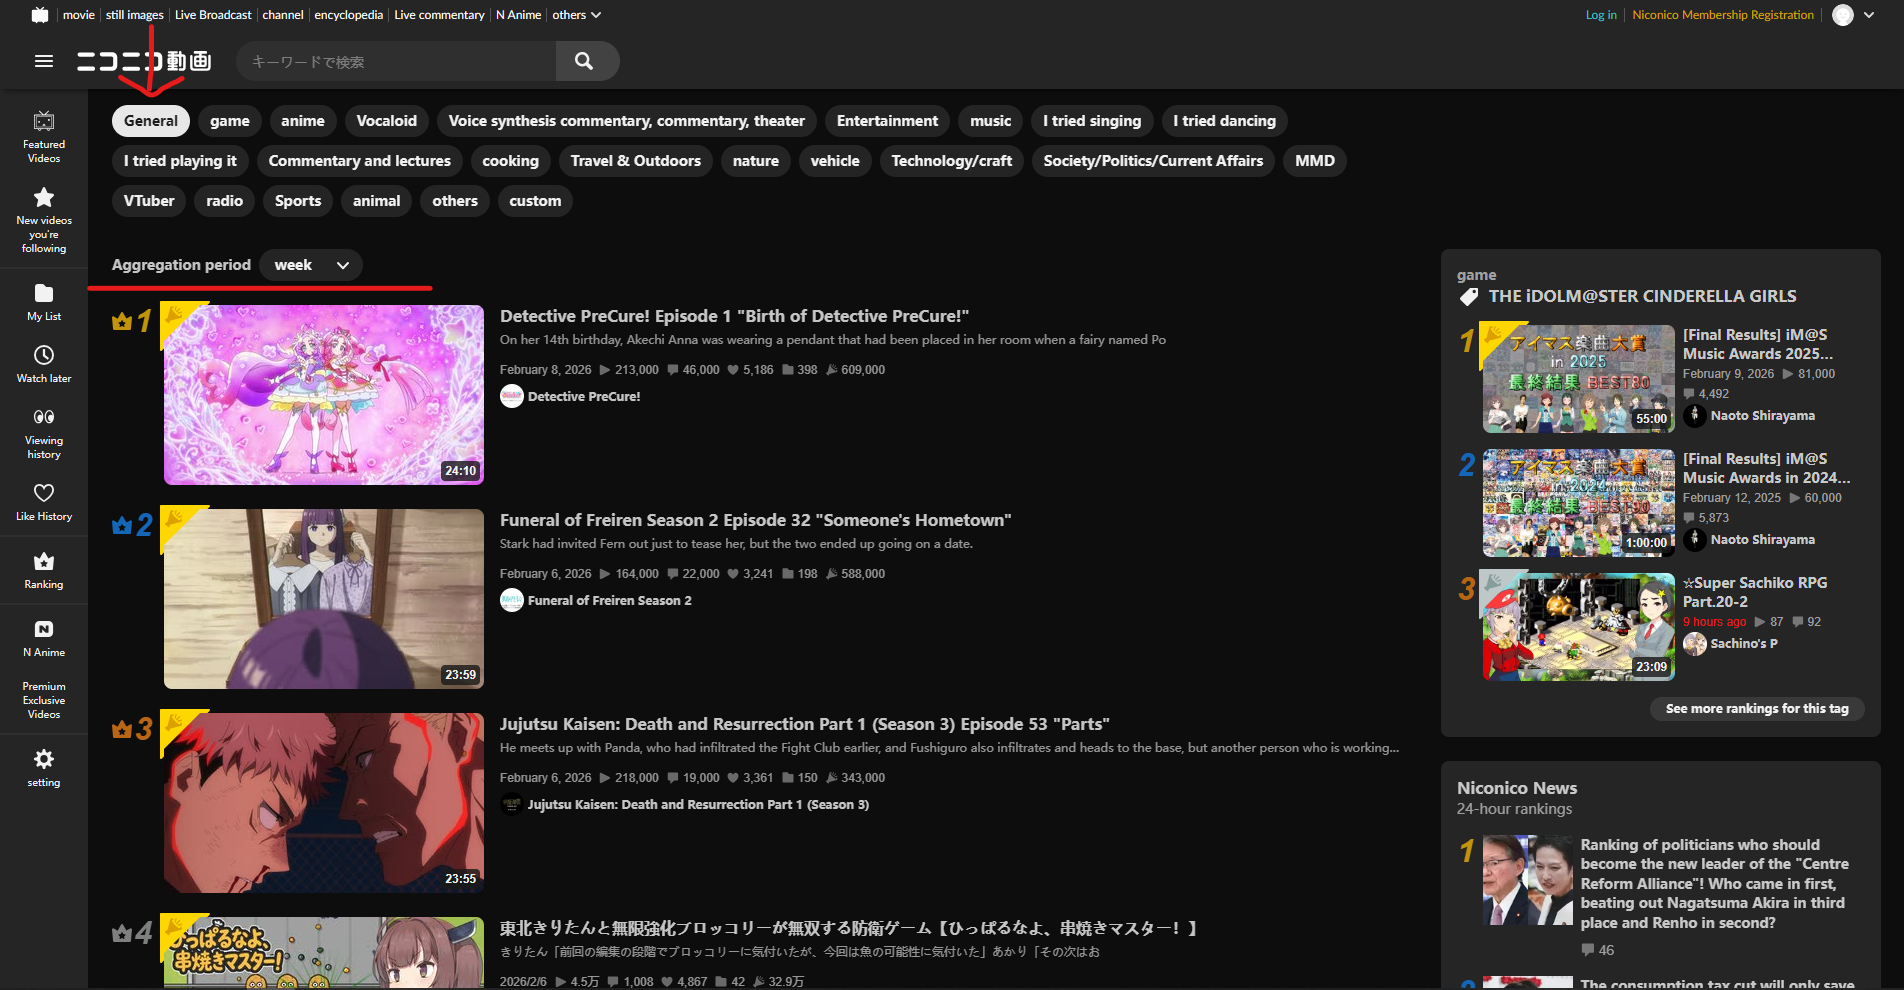1904x990 pixels.
Task: Open the movie menu item
Action: coord(79,15)
